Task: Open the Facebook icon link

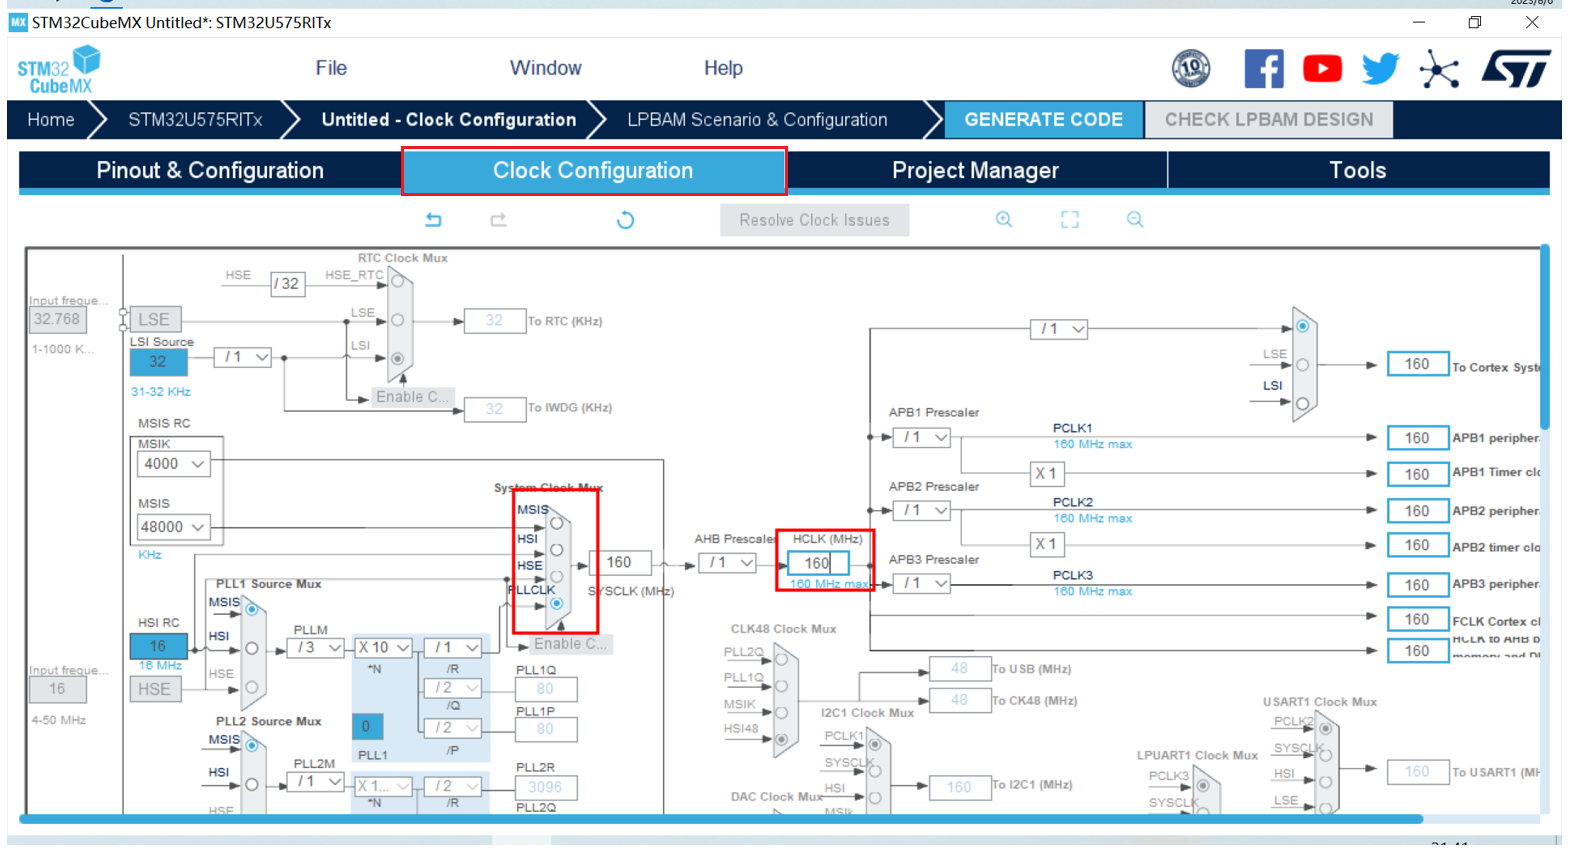Action: tap(1263, 69)
